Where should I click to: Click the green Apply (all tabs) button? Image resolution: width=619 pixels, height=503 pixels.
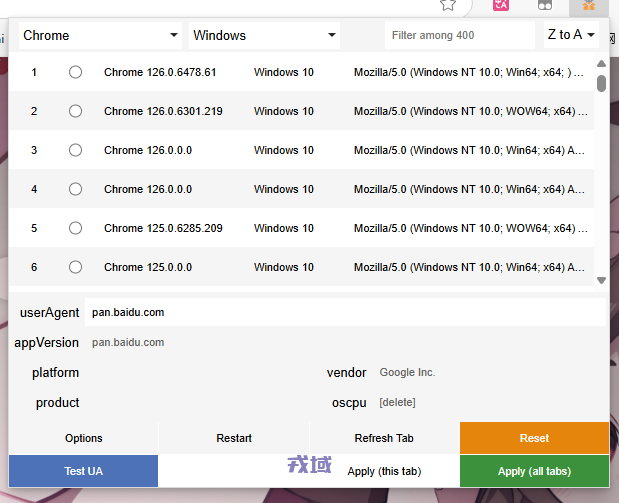[x=535, y=471]
